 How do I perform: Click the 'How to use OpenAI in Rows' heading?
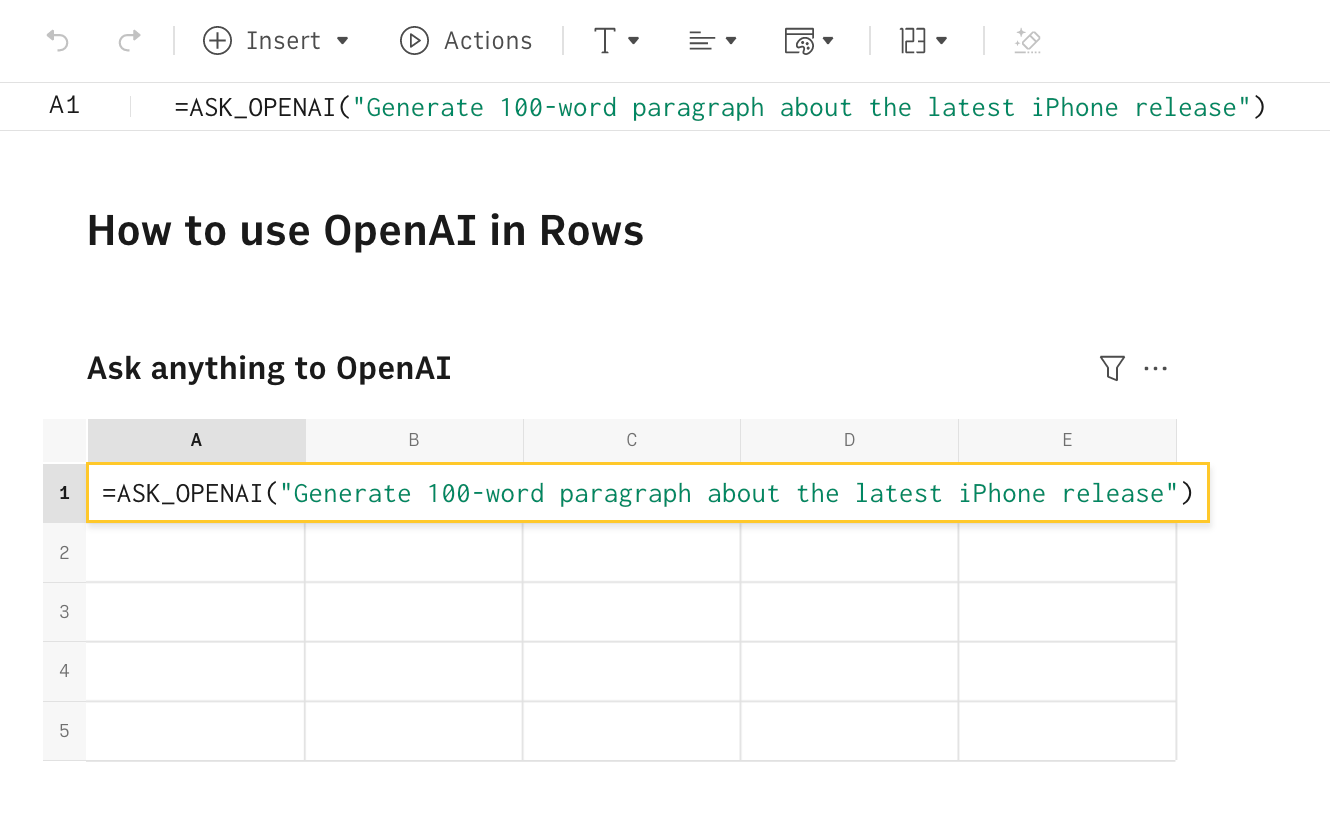point(365,231)
